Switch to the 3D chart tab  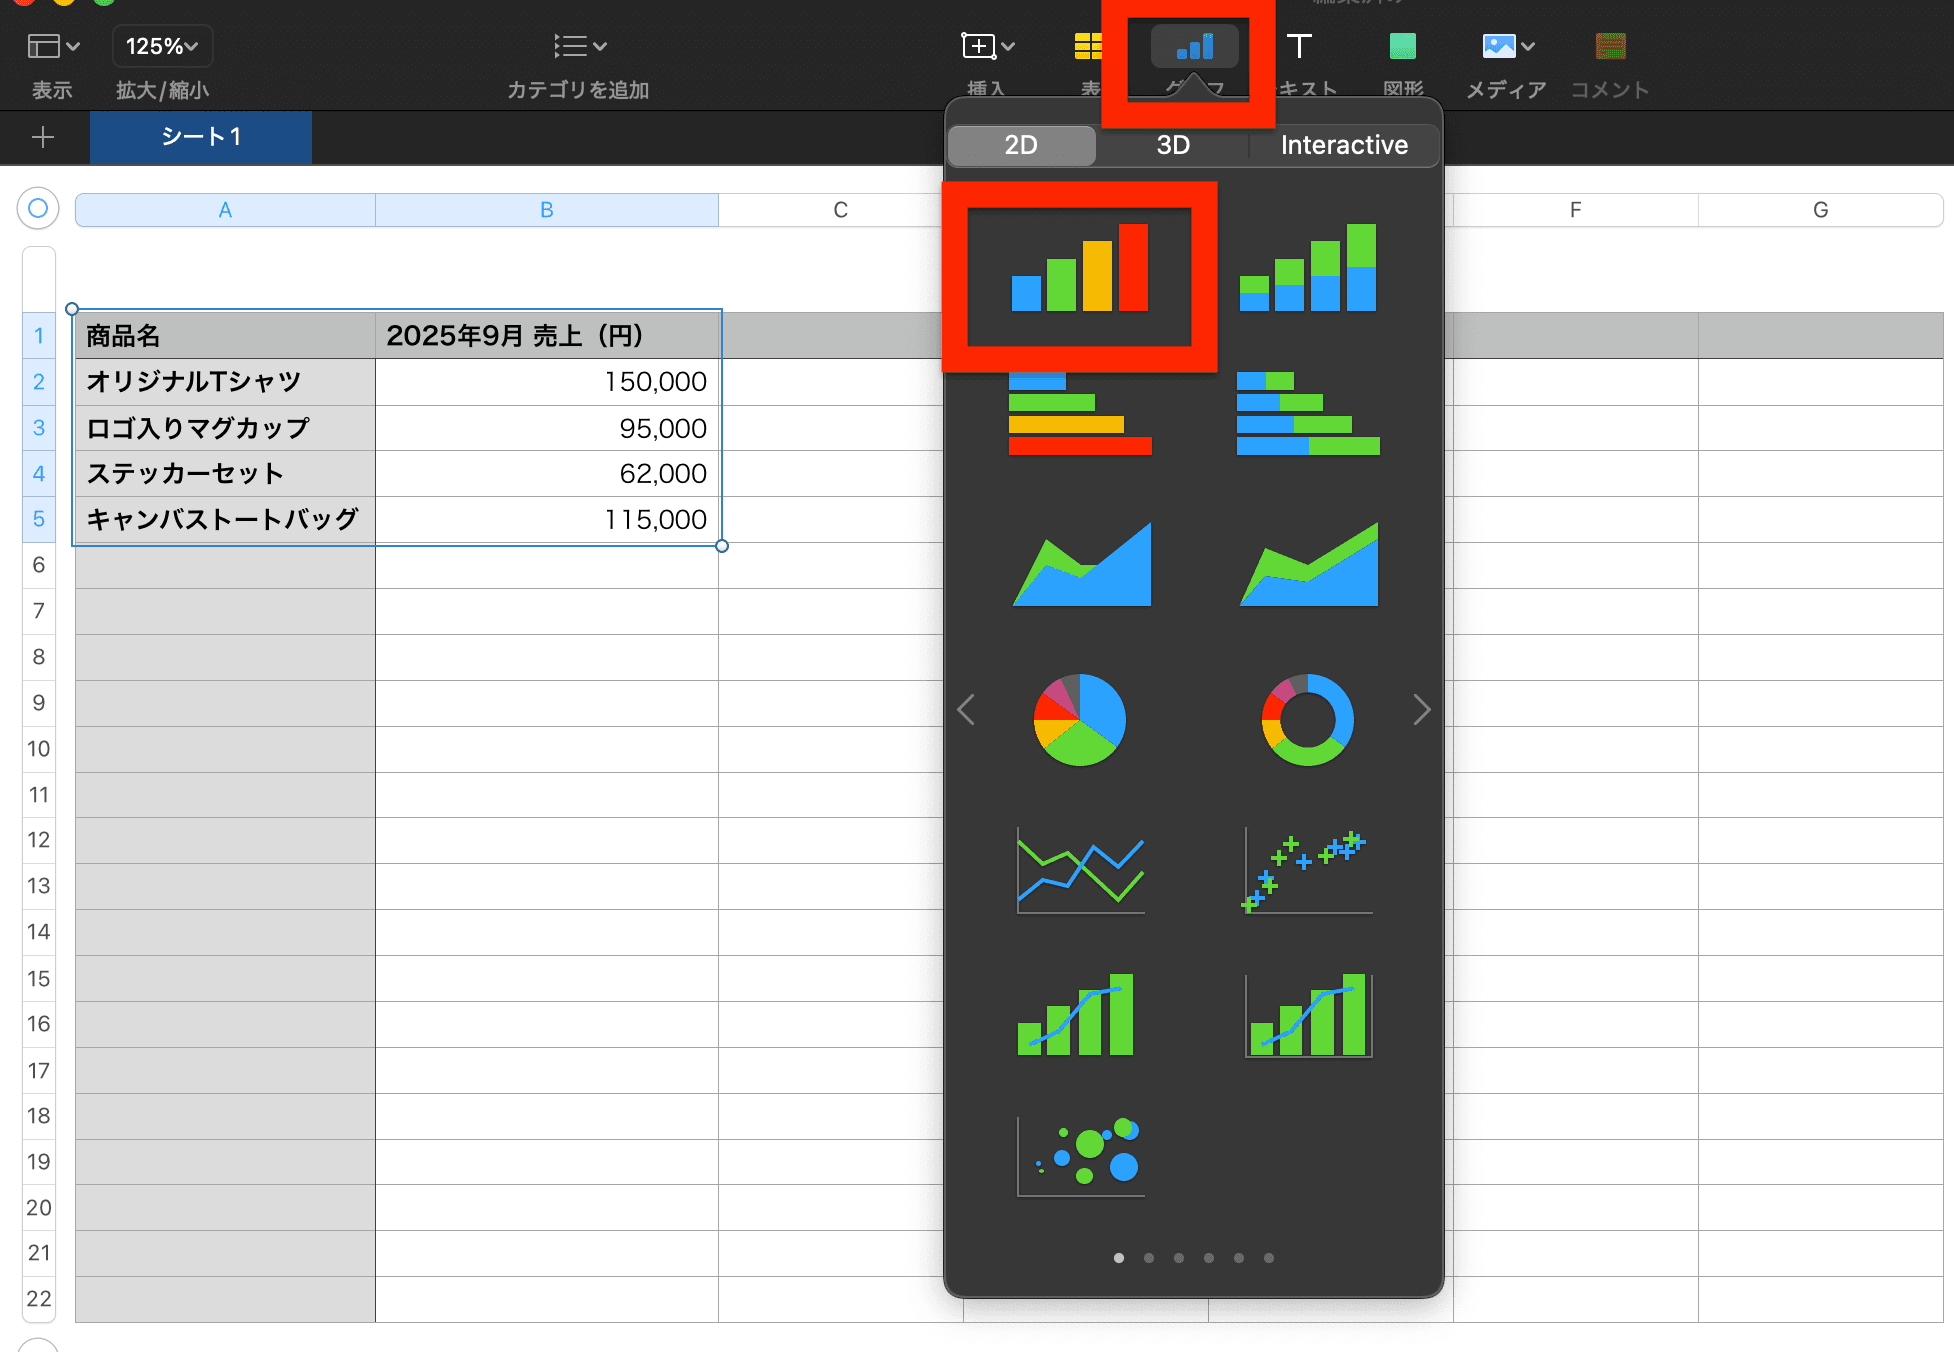tap(1172, 145)
